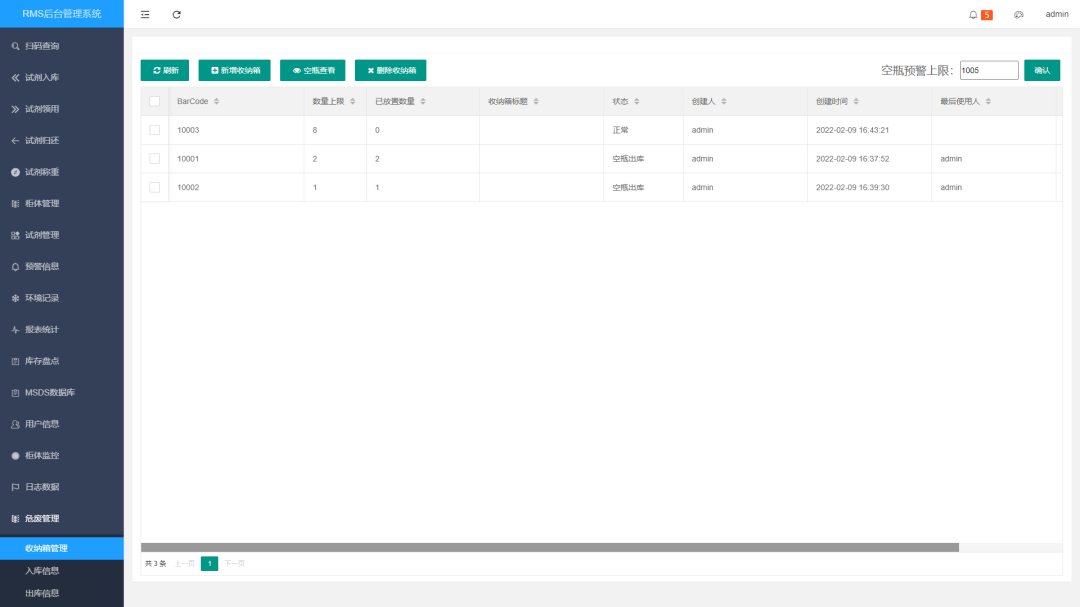Click the RMS后台管理系统 logo title
Image resolution: width=1080 pixels, height=607 pixels.
[x=62, y=14]
